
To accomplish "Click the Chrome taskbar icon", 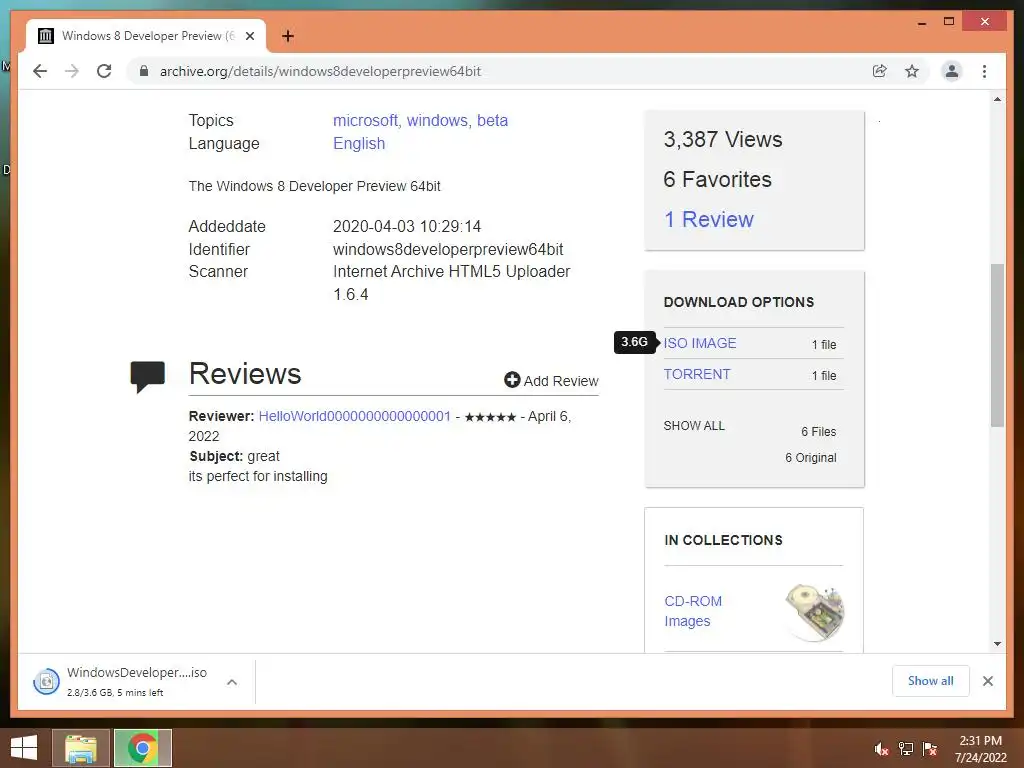I will pyautogui.click(x=142, y=748).
